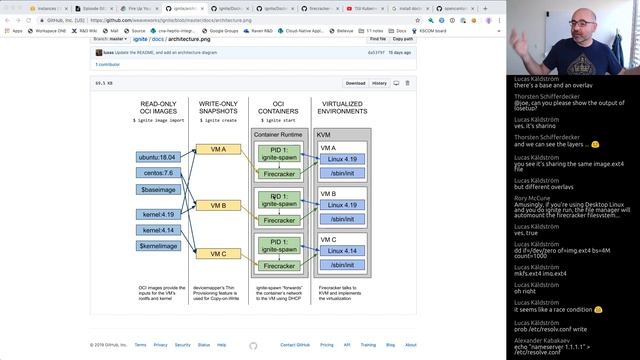The height and width of the screenshot is (360, 640).
Task: Open the Cloud Native Appl... bookmark
Action: click(x=301, y=31)
